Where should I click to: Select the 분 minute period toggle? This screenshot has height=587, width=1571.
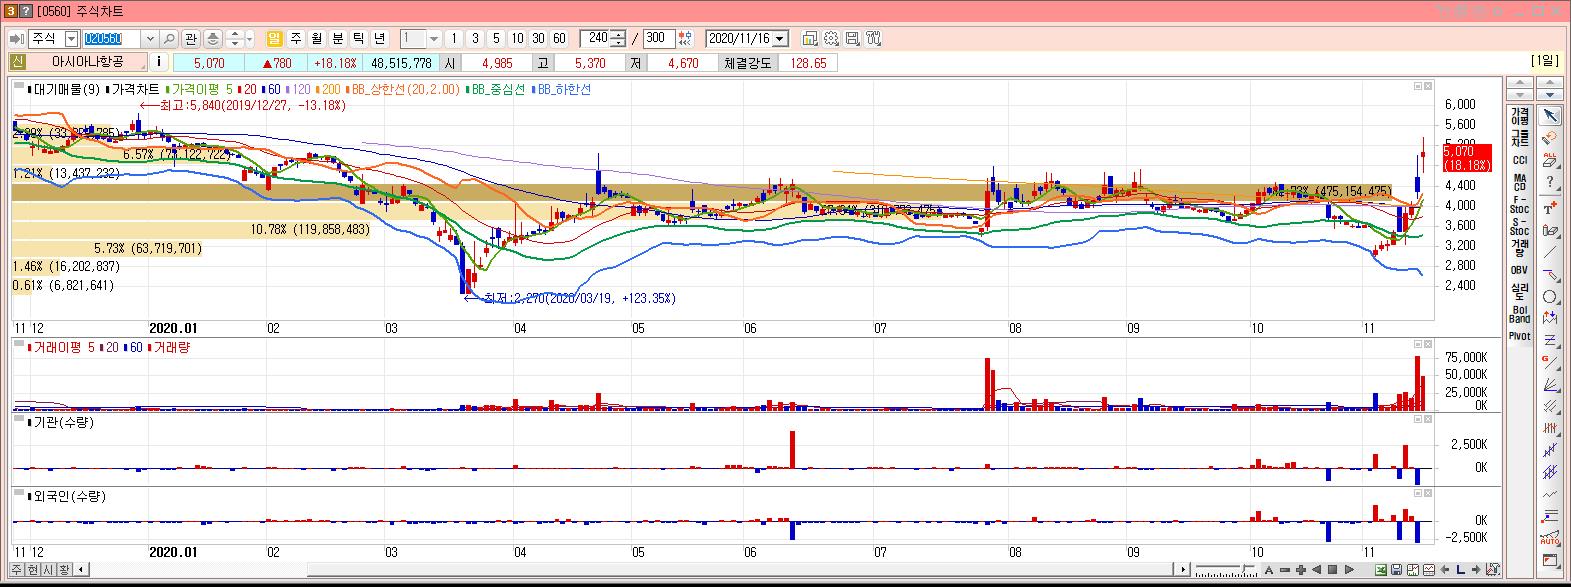pyautogui.click(x=337, y=39)
